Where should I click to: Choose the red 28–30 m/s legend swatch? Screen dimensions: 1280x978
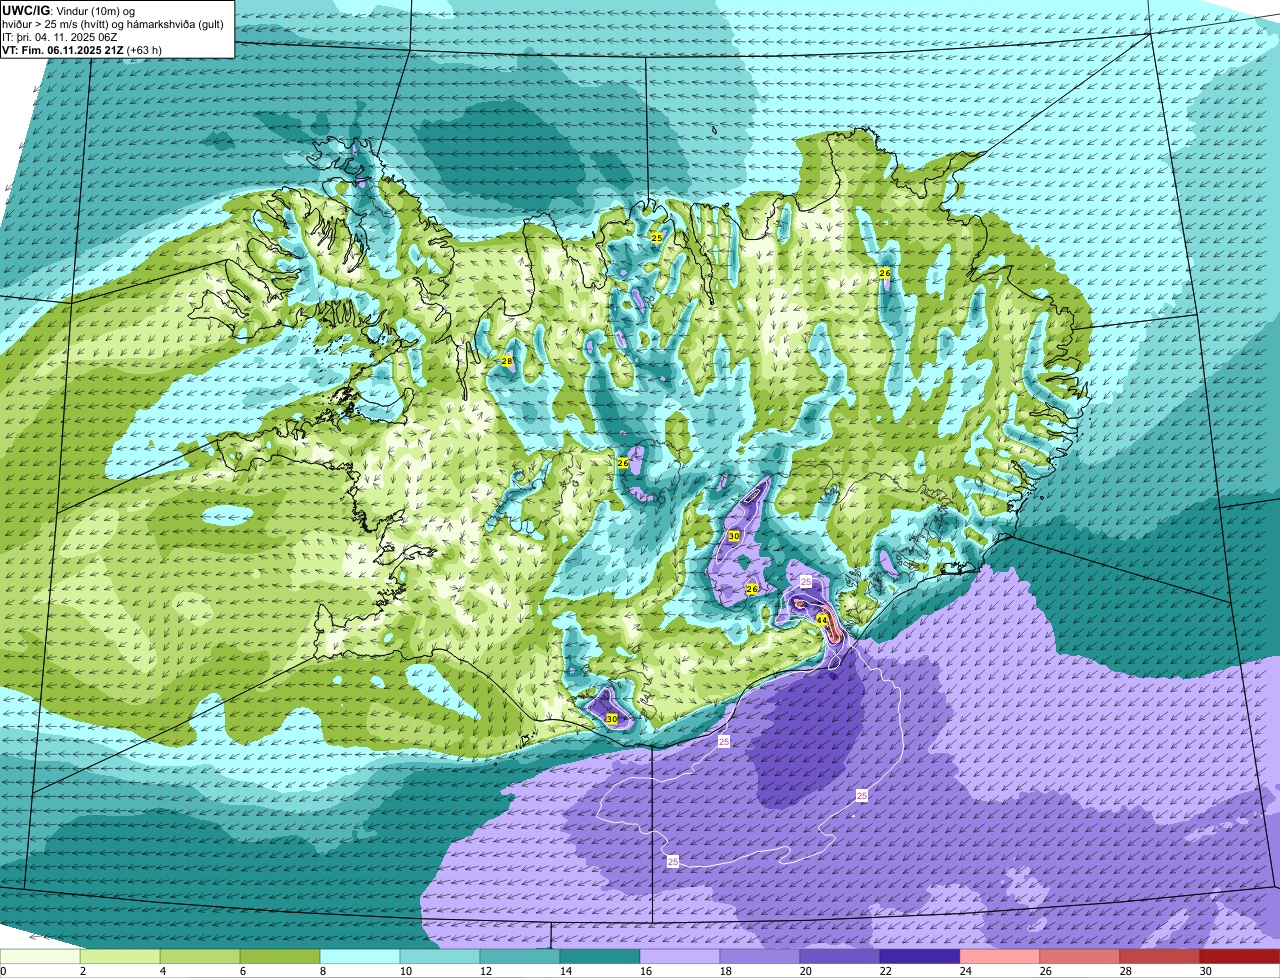(x=1160, y=957)
